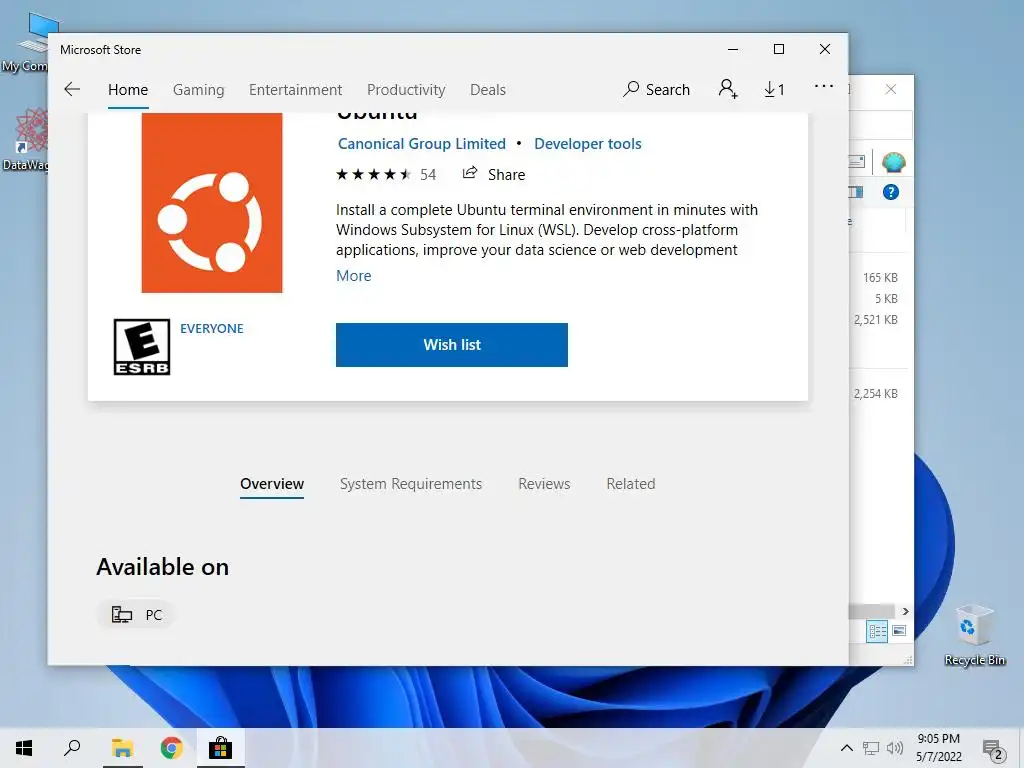Screen dimensions: 1024x768
Task: Switch to the Home tab
Action: tap(128, 89)
